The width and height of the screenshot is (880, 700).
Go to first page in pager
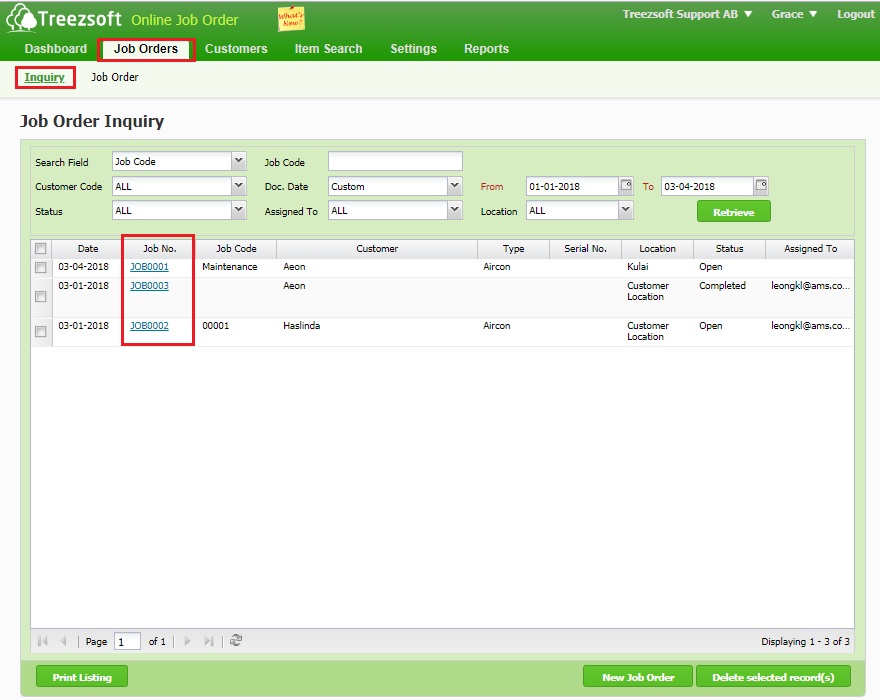(x=43, y=641)
